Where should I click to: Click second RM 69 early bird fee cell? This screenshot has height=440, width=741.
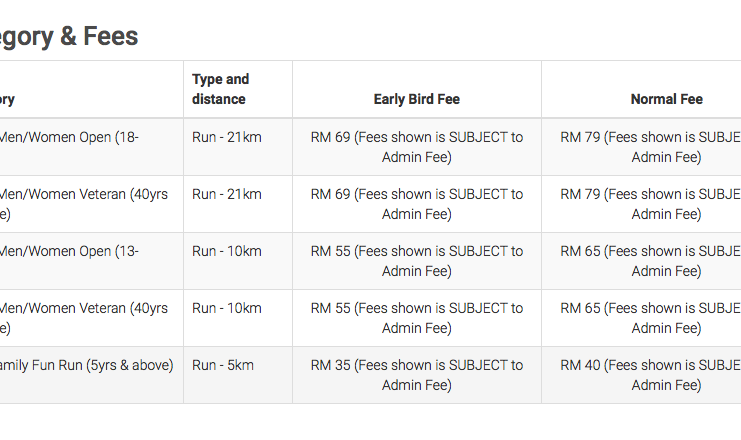coord(417,204)
